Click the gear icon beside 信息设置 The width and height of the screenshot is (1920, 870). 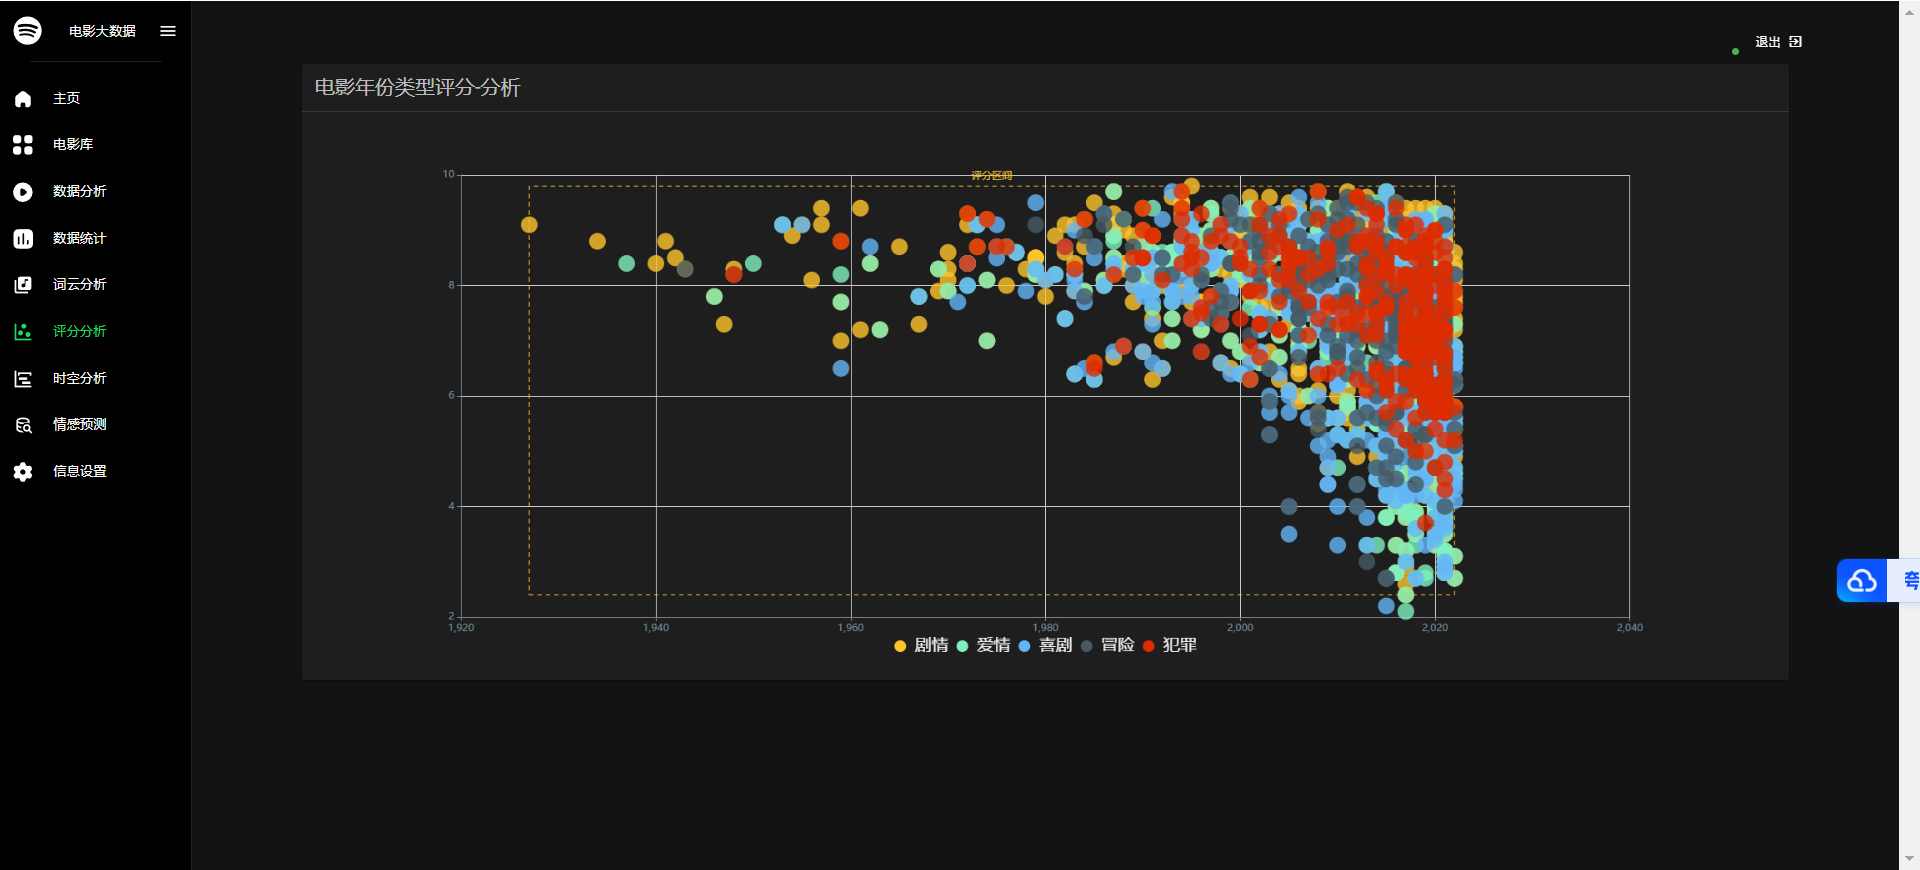point(23,472)
